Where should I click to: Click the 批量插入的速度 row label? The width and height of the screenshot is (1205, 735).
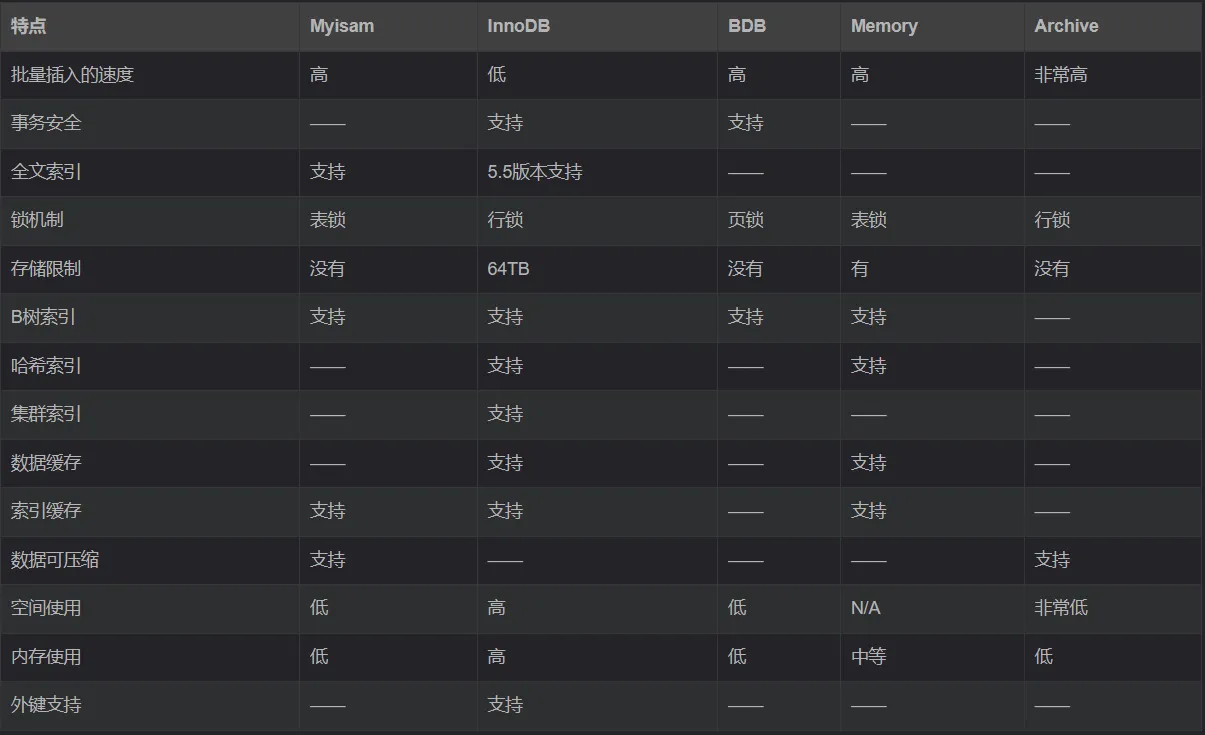tap(72, 75)
